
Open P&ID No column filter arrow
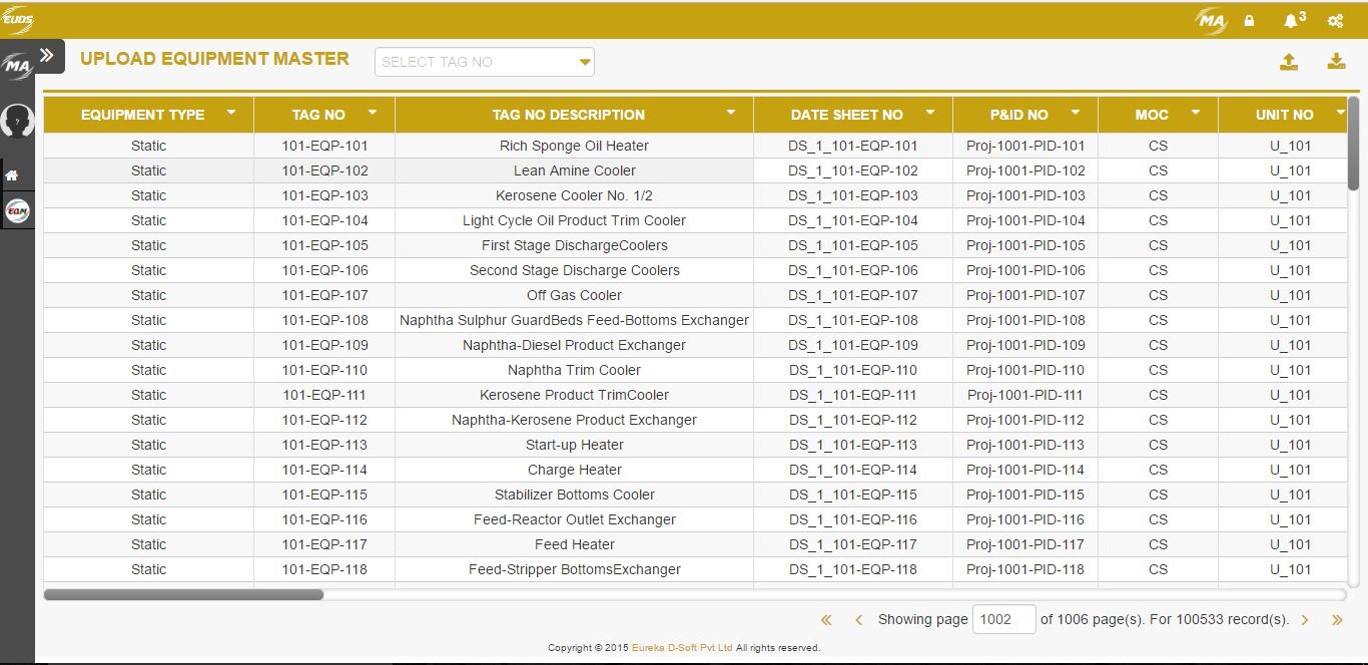(x=1076, y=112)
